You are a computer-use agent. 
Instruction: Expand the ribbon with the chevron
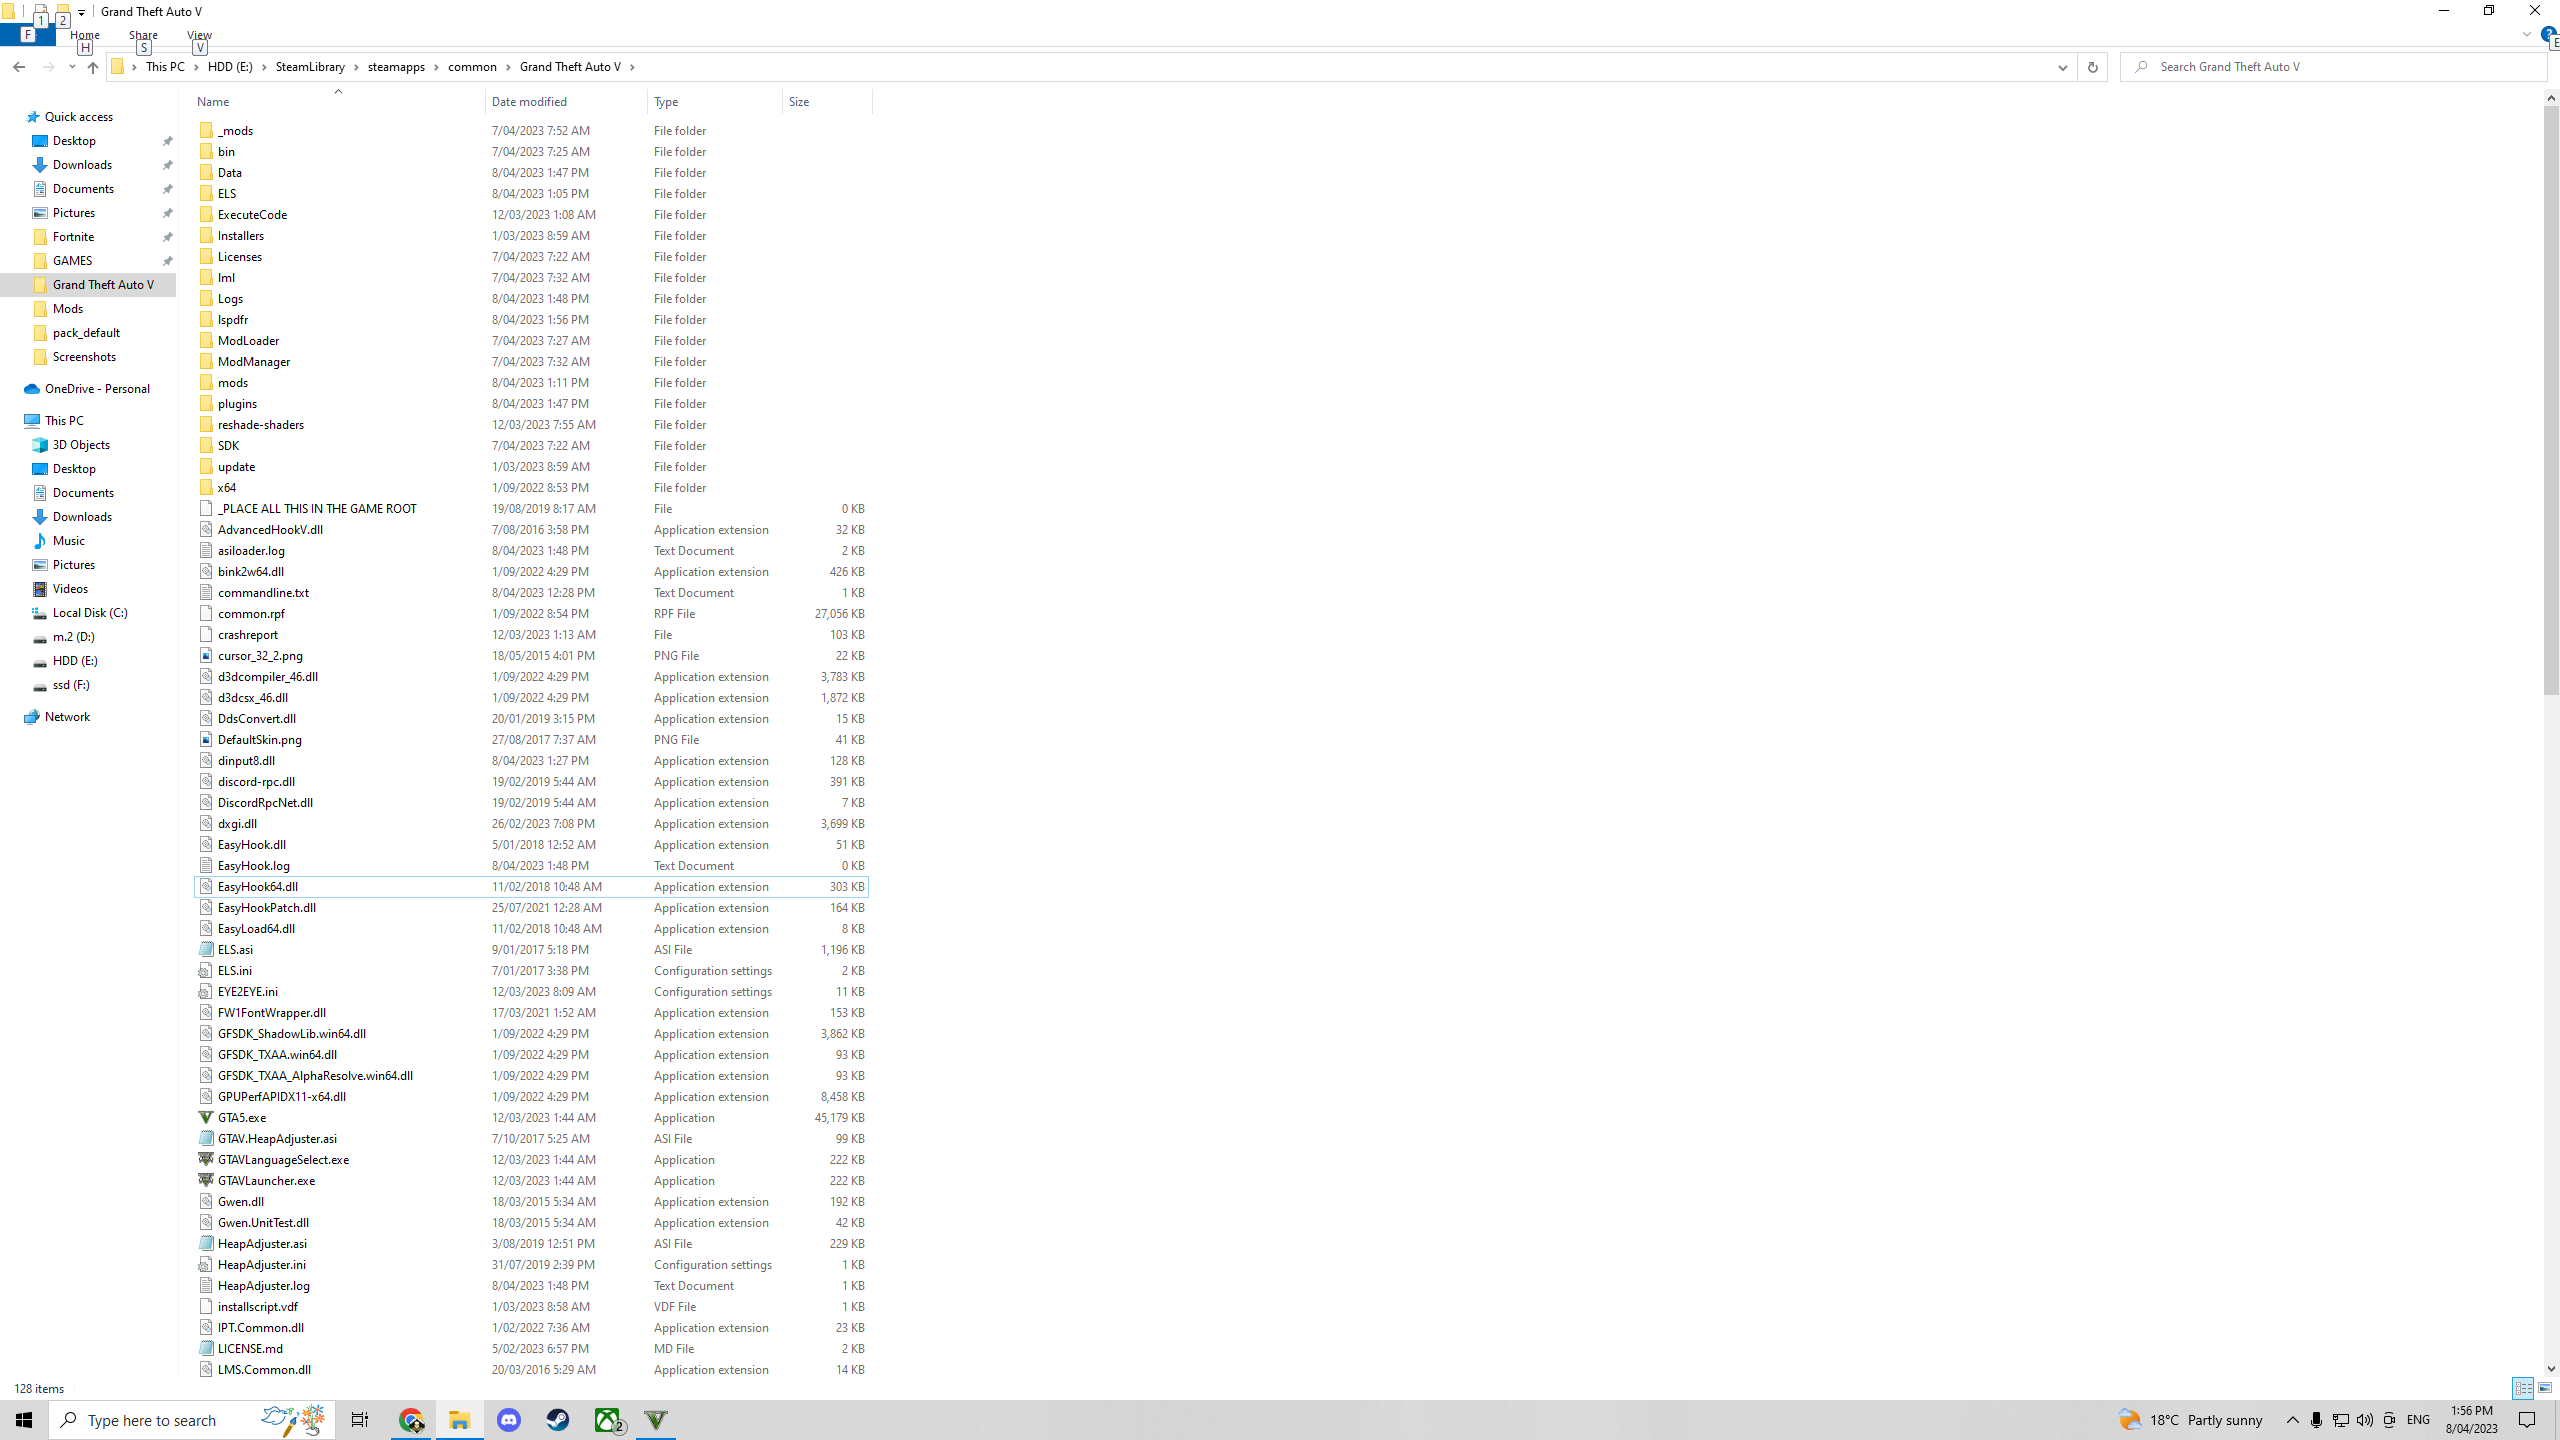(2526, 34)
